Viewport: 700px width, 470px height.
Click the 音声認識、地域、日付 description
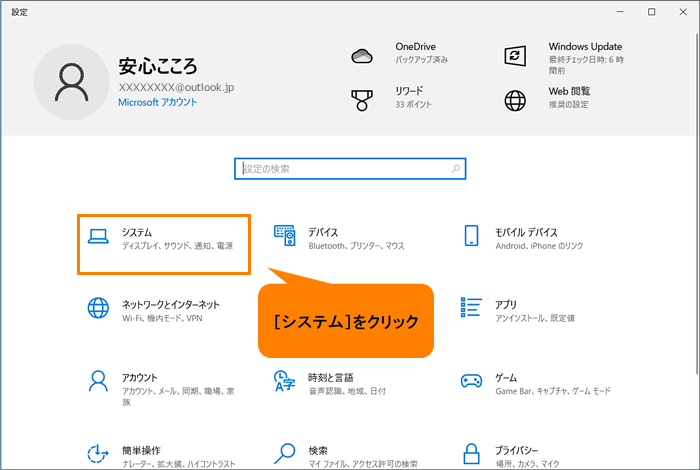347,391
